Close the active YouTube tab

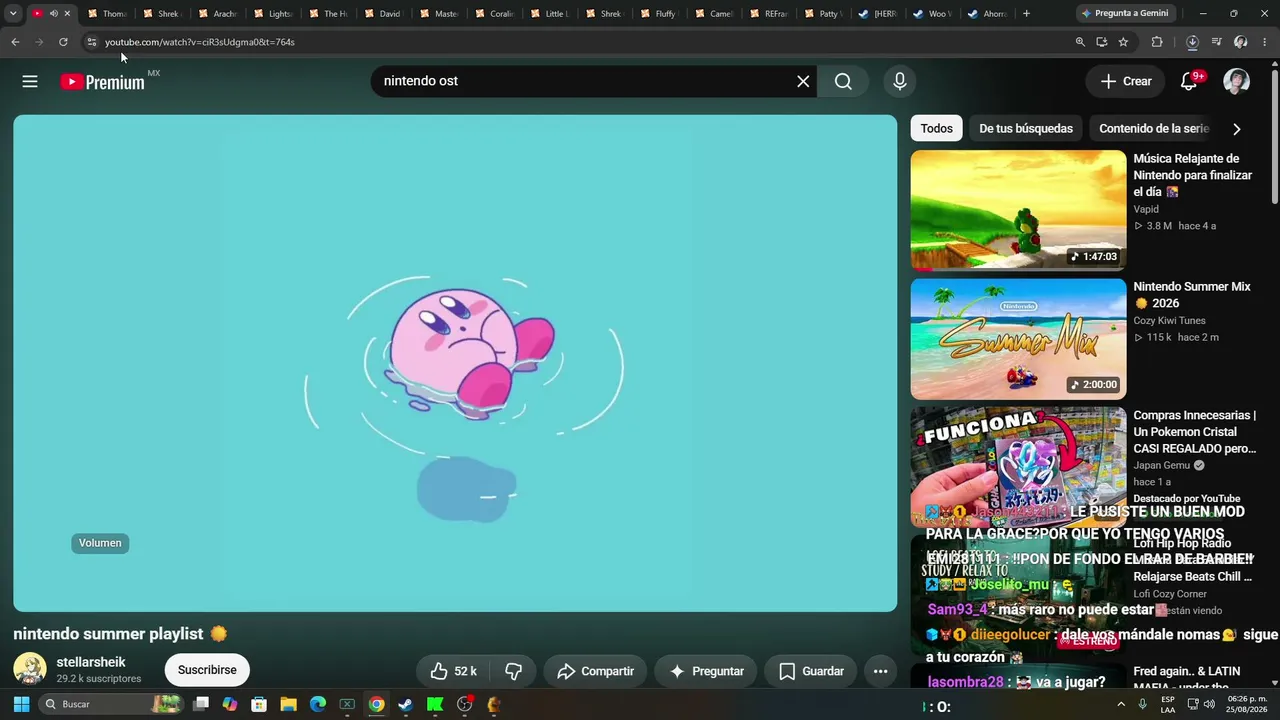(x=67, y=14)
